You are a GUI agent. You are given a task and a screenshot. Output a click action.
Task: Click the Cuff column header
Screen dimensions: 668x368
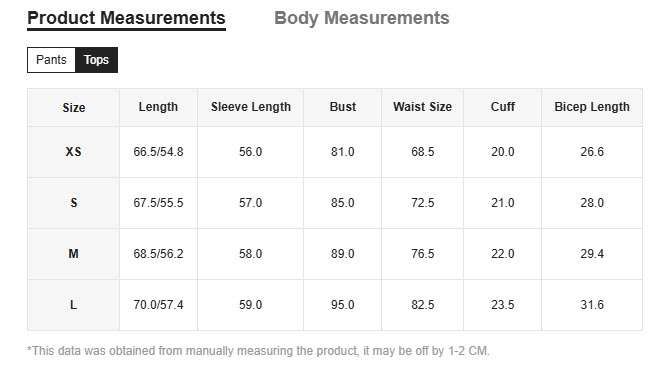tap(503, 107)
